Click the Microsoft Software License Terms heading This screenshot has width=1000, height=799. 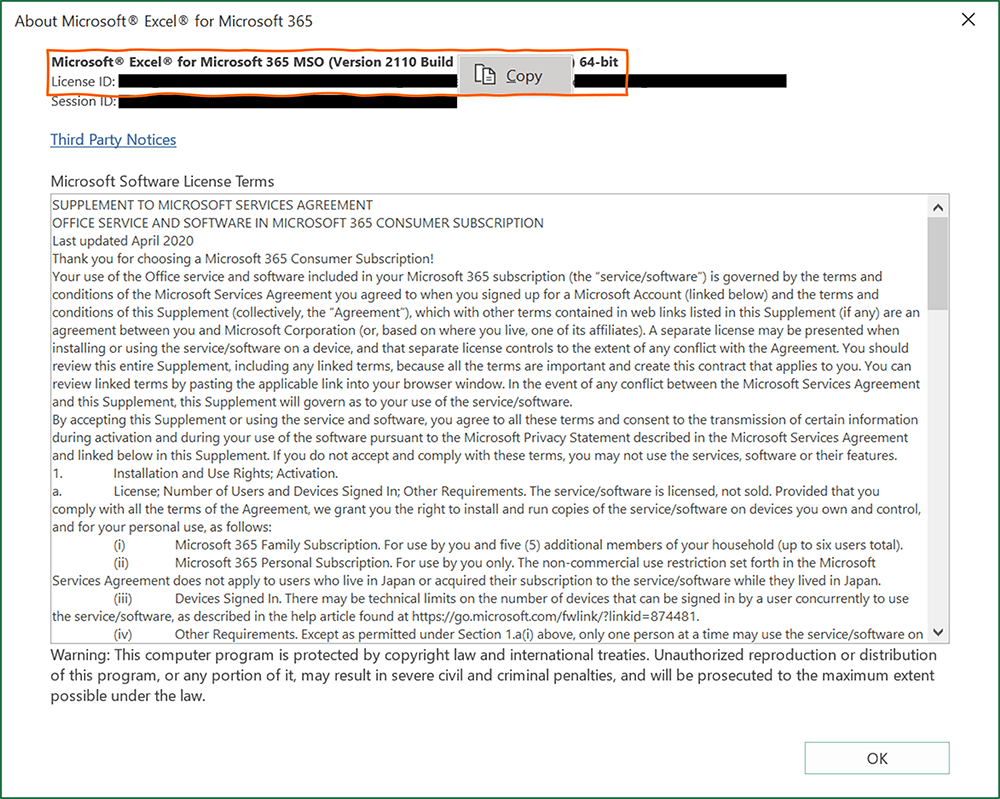162,181
